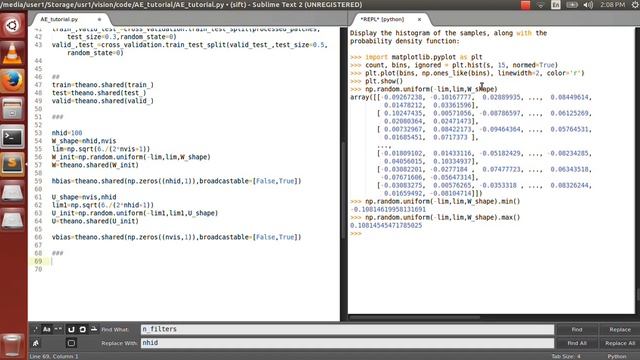Open the upper mounted drive icon in dock

(x=12, y=192)
